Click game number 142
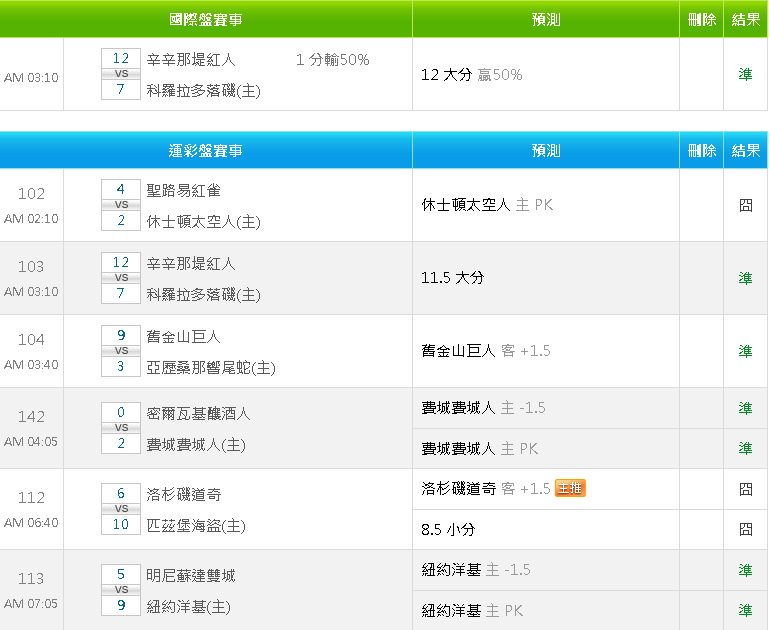The height and width of the screenshot is (630, 769). click(x=31, y=416)
